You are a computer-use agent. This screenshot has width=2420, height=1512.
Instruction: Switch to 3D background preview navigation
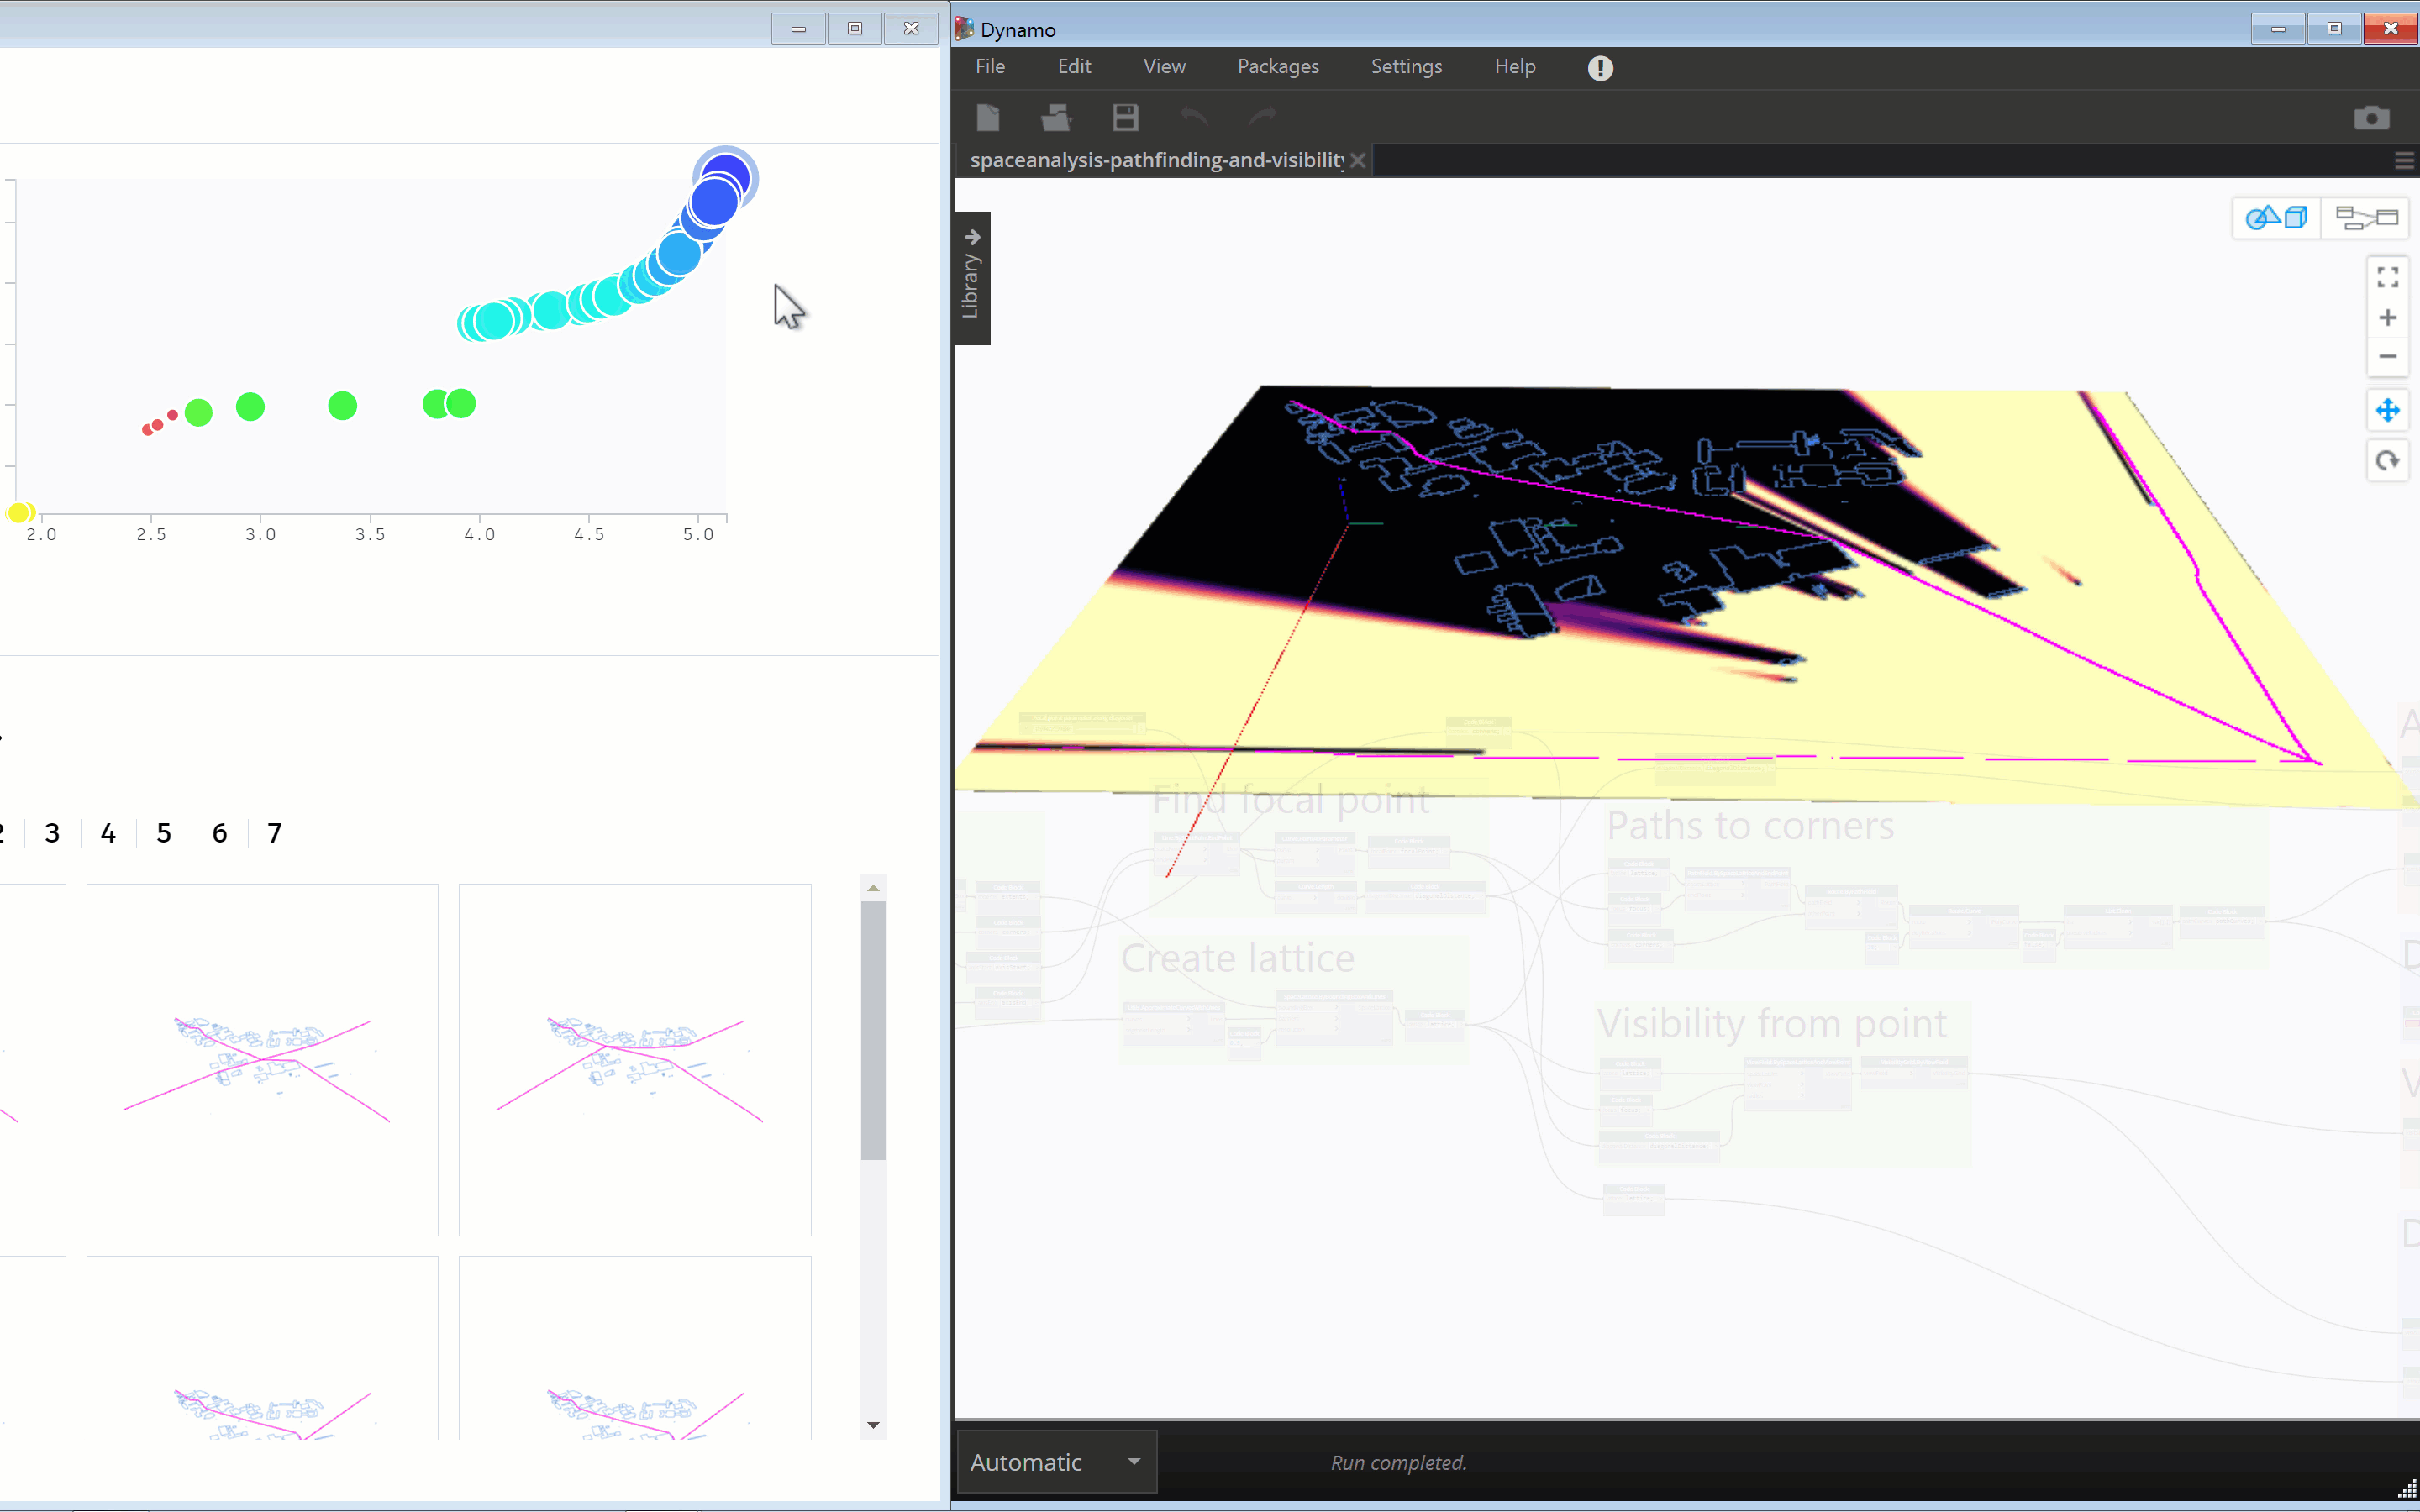2276,217
